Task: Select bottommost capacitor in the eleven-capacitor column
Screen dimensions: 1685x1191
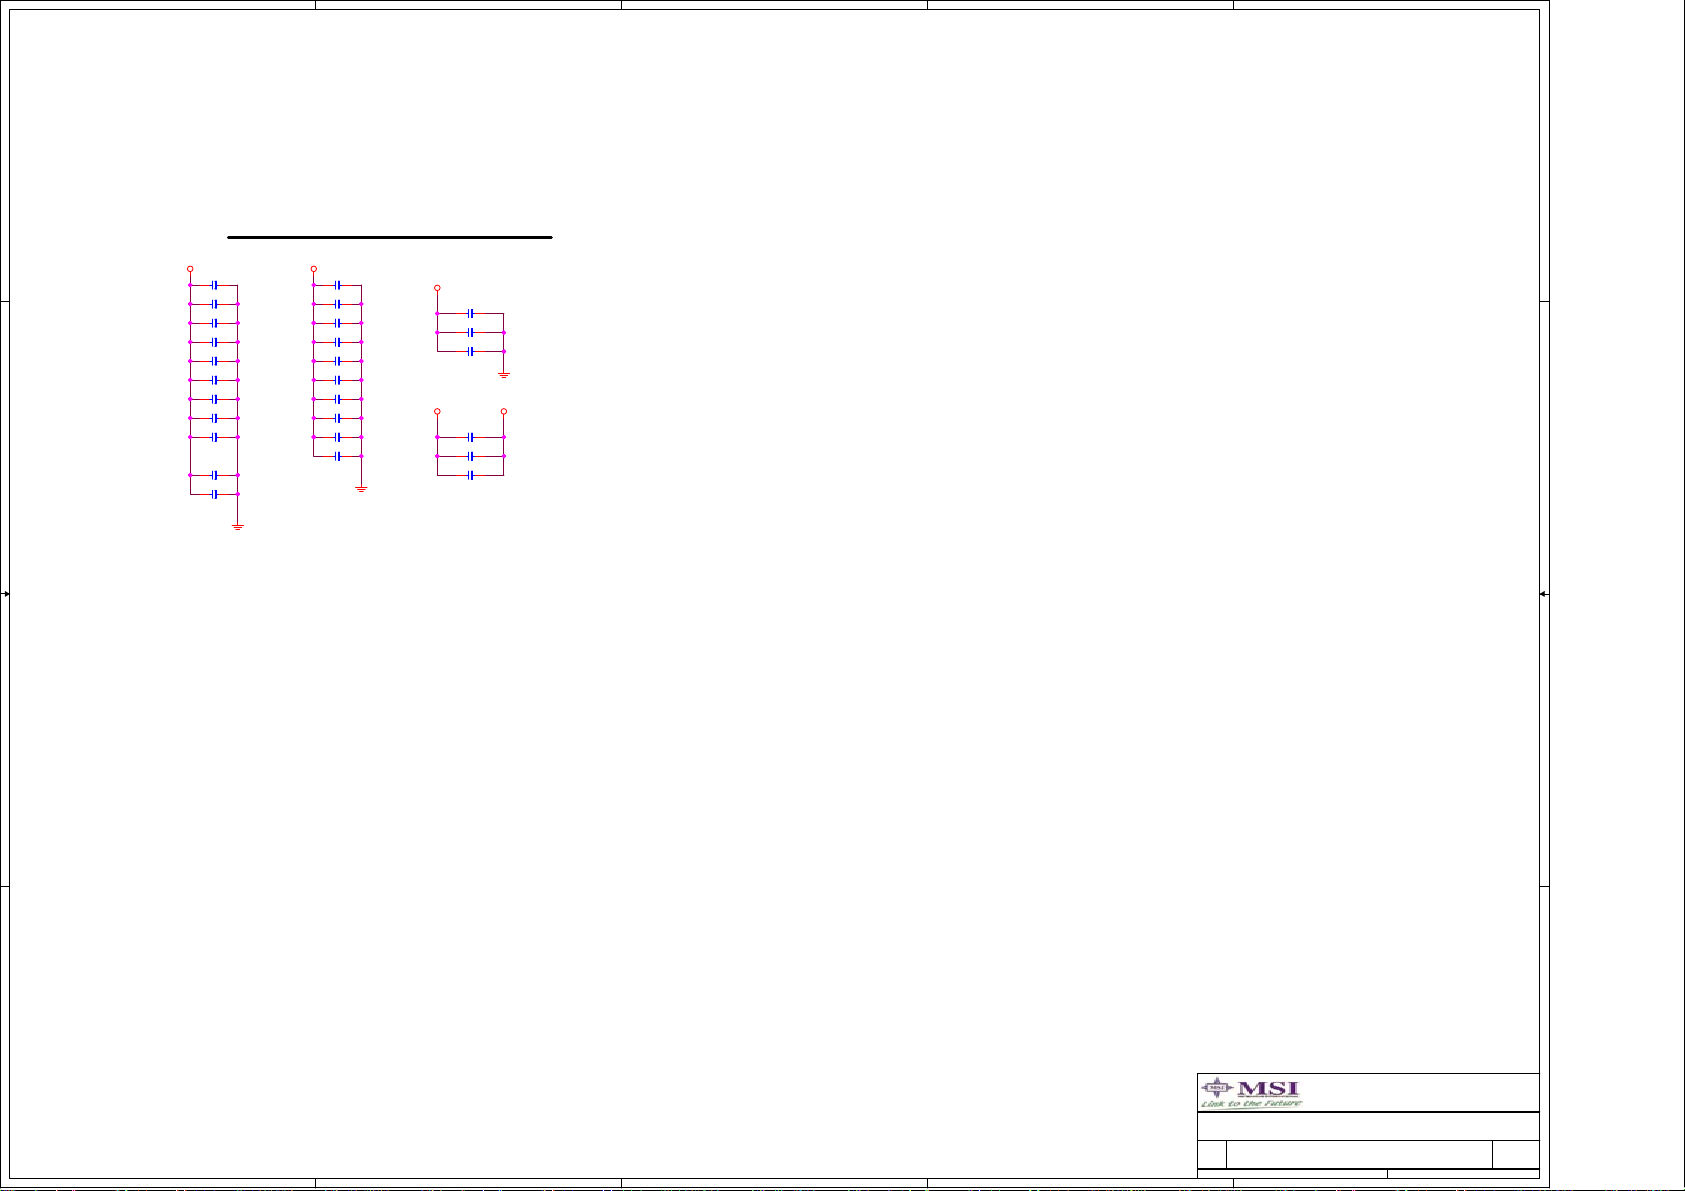Action: tap(215, 494)
